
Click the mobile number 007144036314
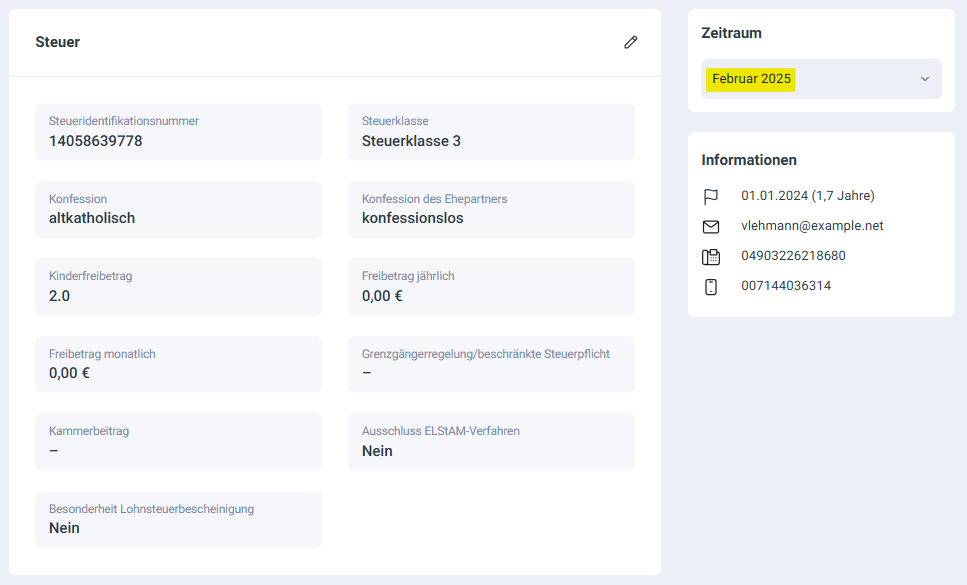[x=786, y=286]
